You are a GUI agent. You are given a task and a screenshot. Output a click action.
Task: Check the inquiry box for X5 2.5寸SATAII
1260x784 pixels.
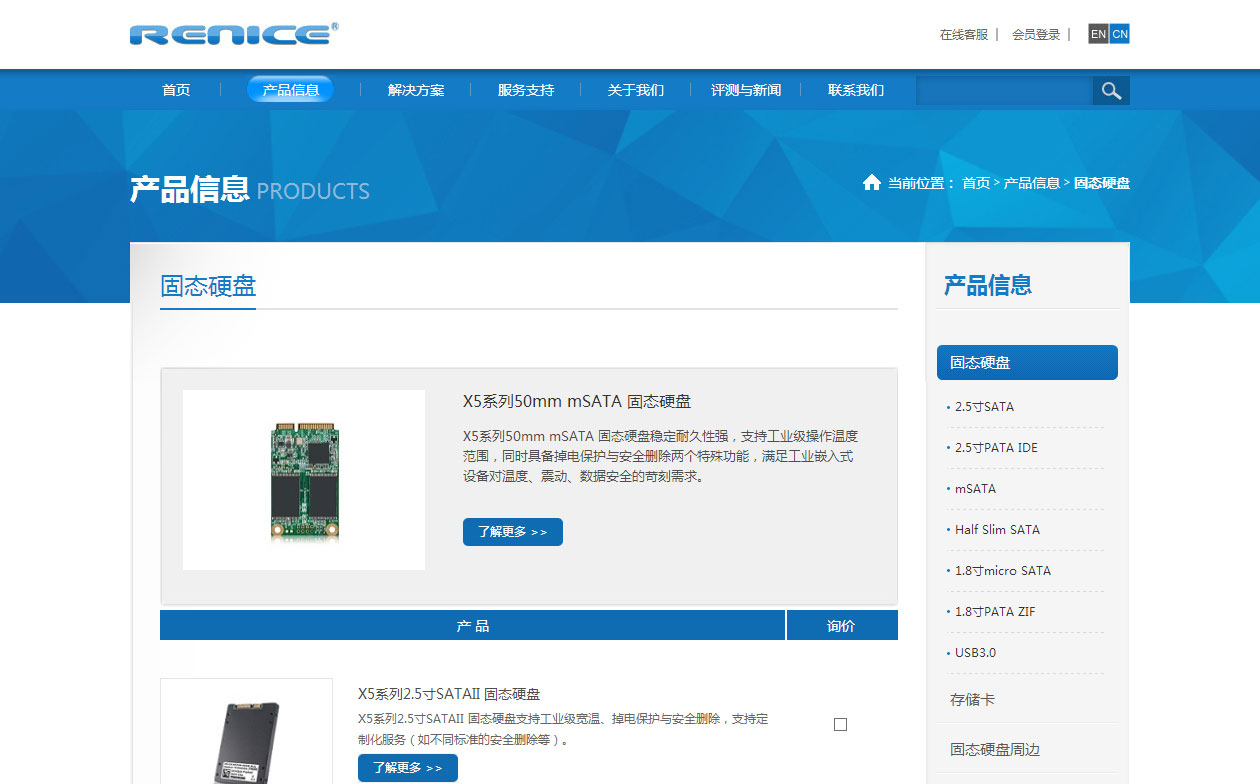point(840,724)
